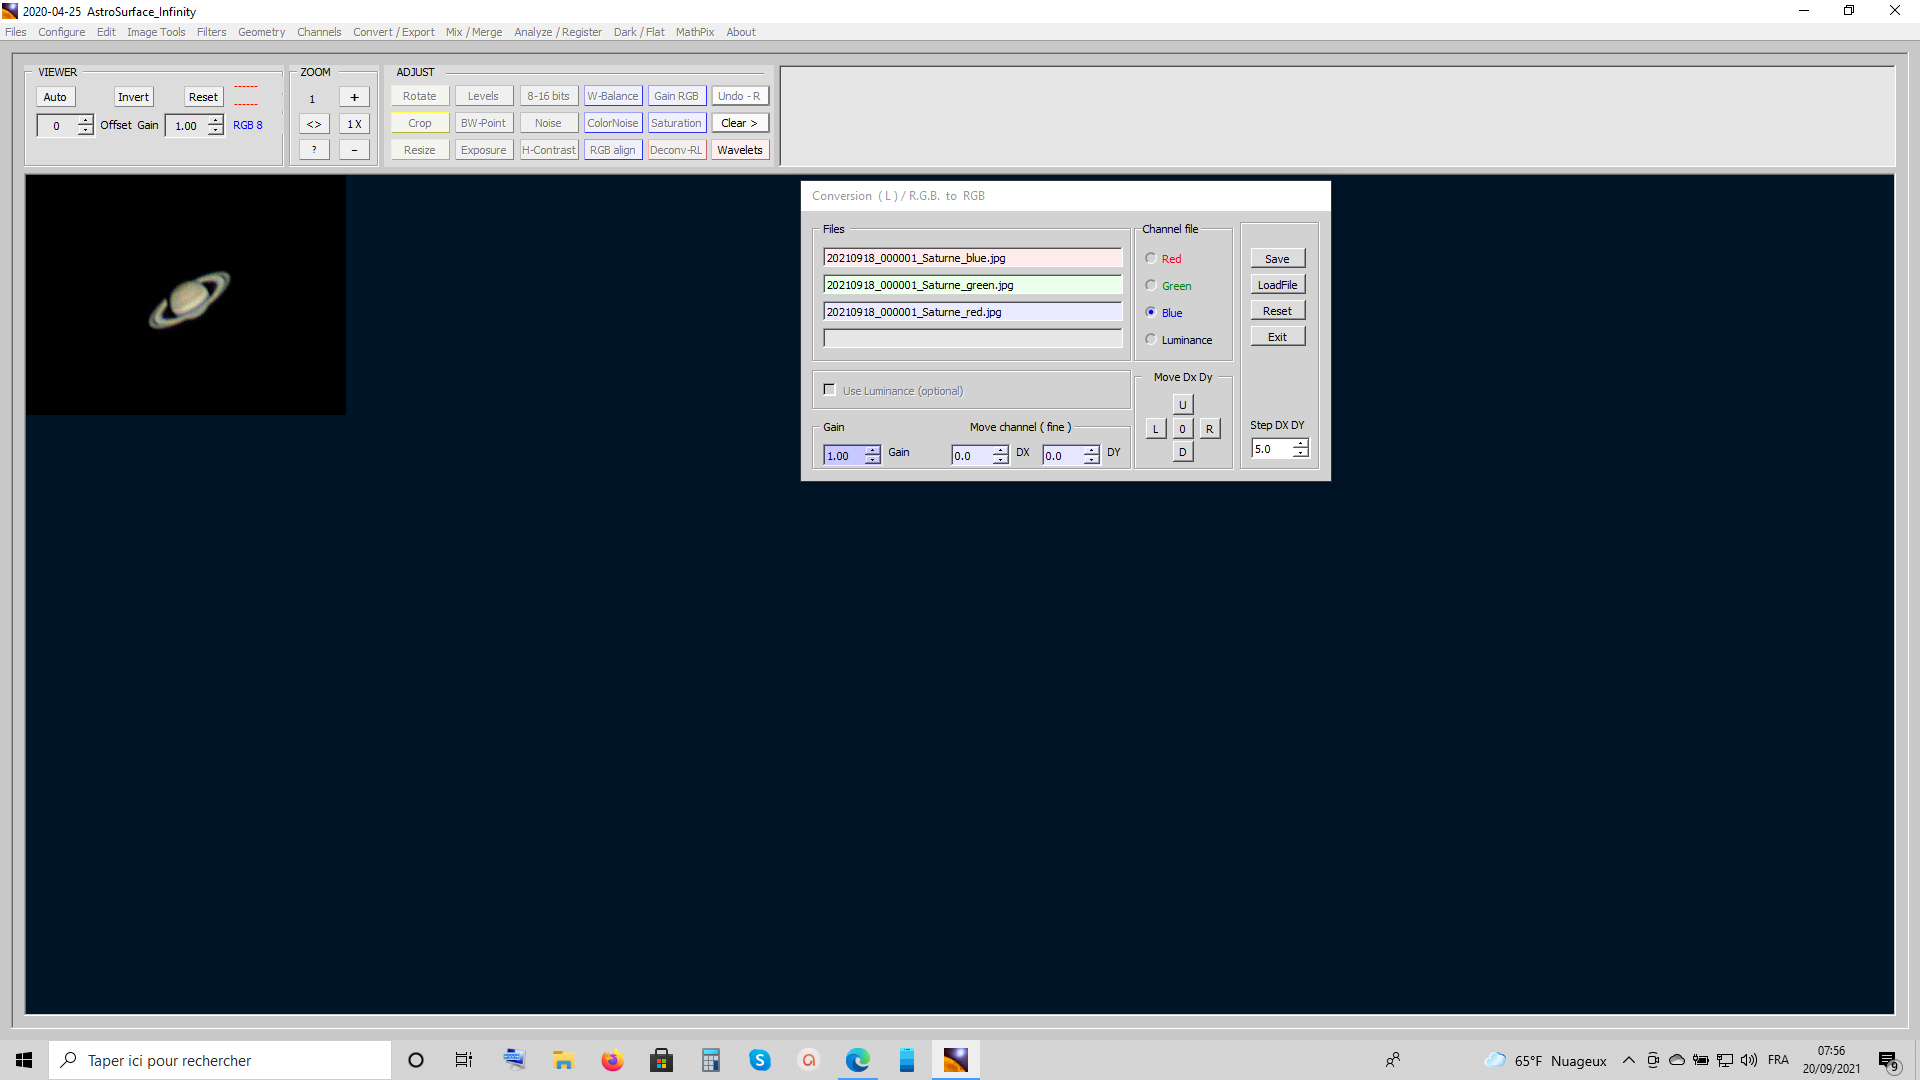The height and width of the screenshot is (1080, 1920).
Task: Select the Red channel file radio
Action: [x=1151, y=258]
